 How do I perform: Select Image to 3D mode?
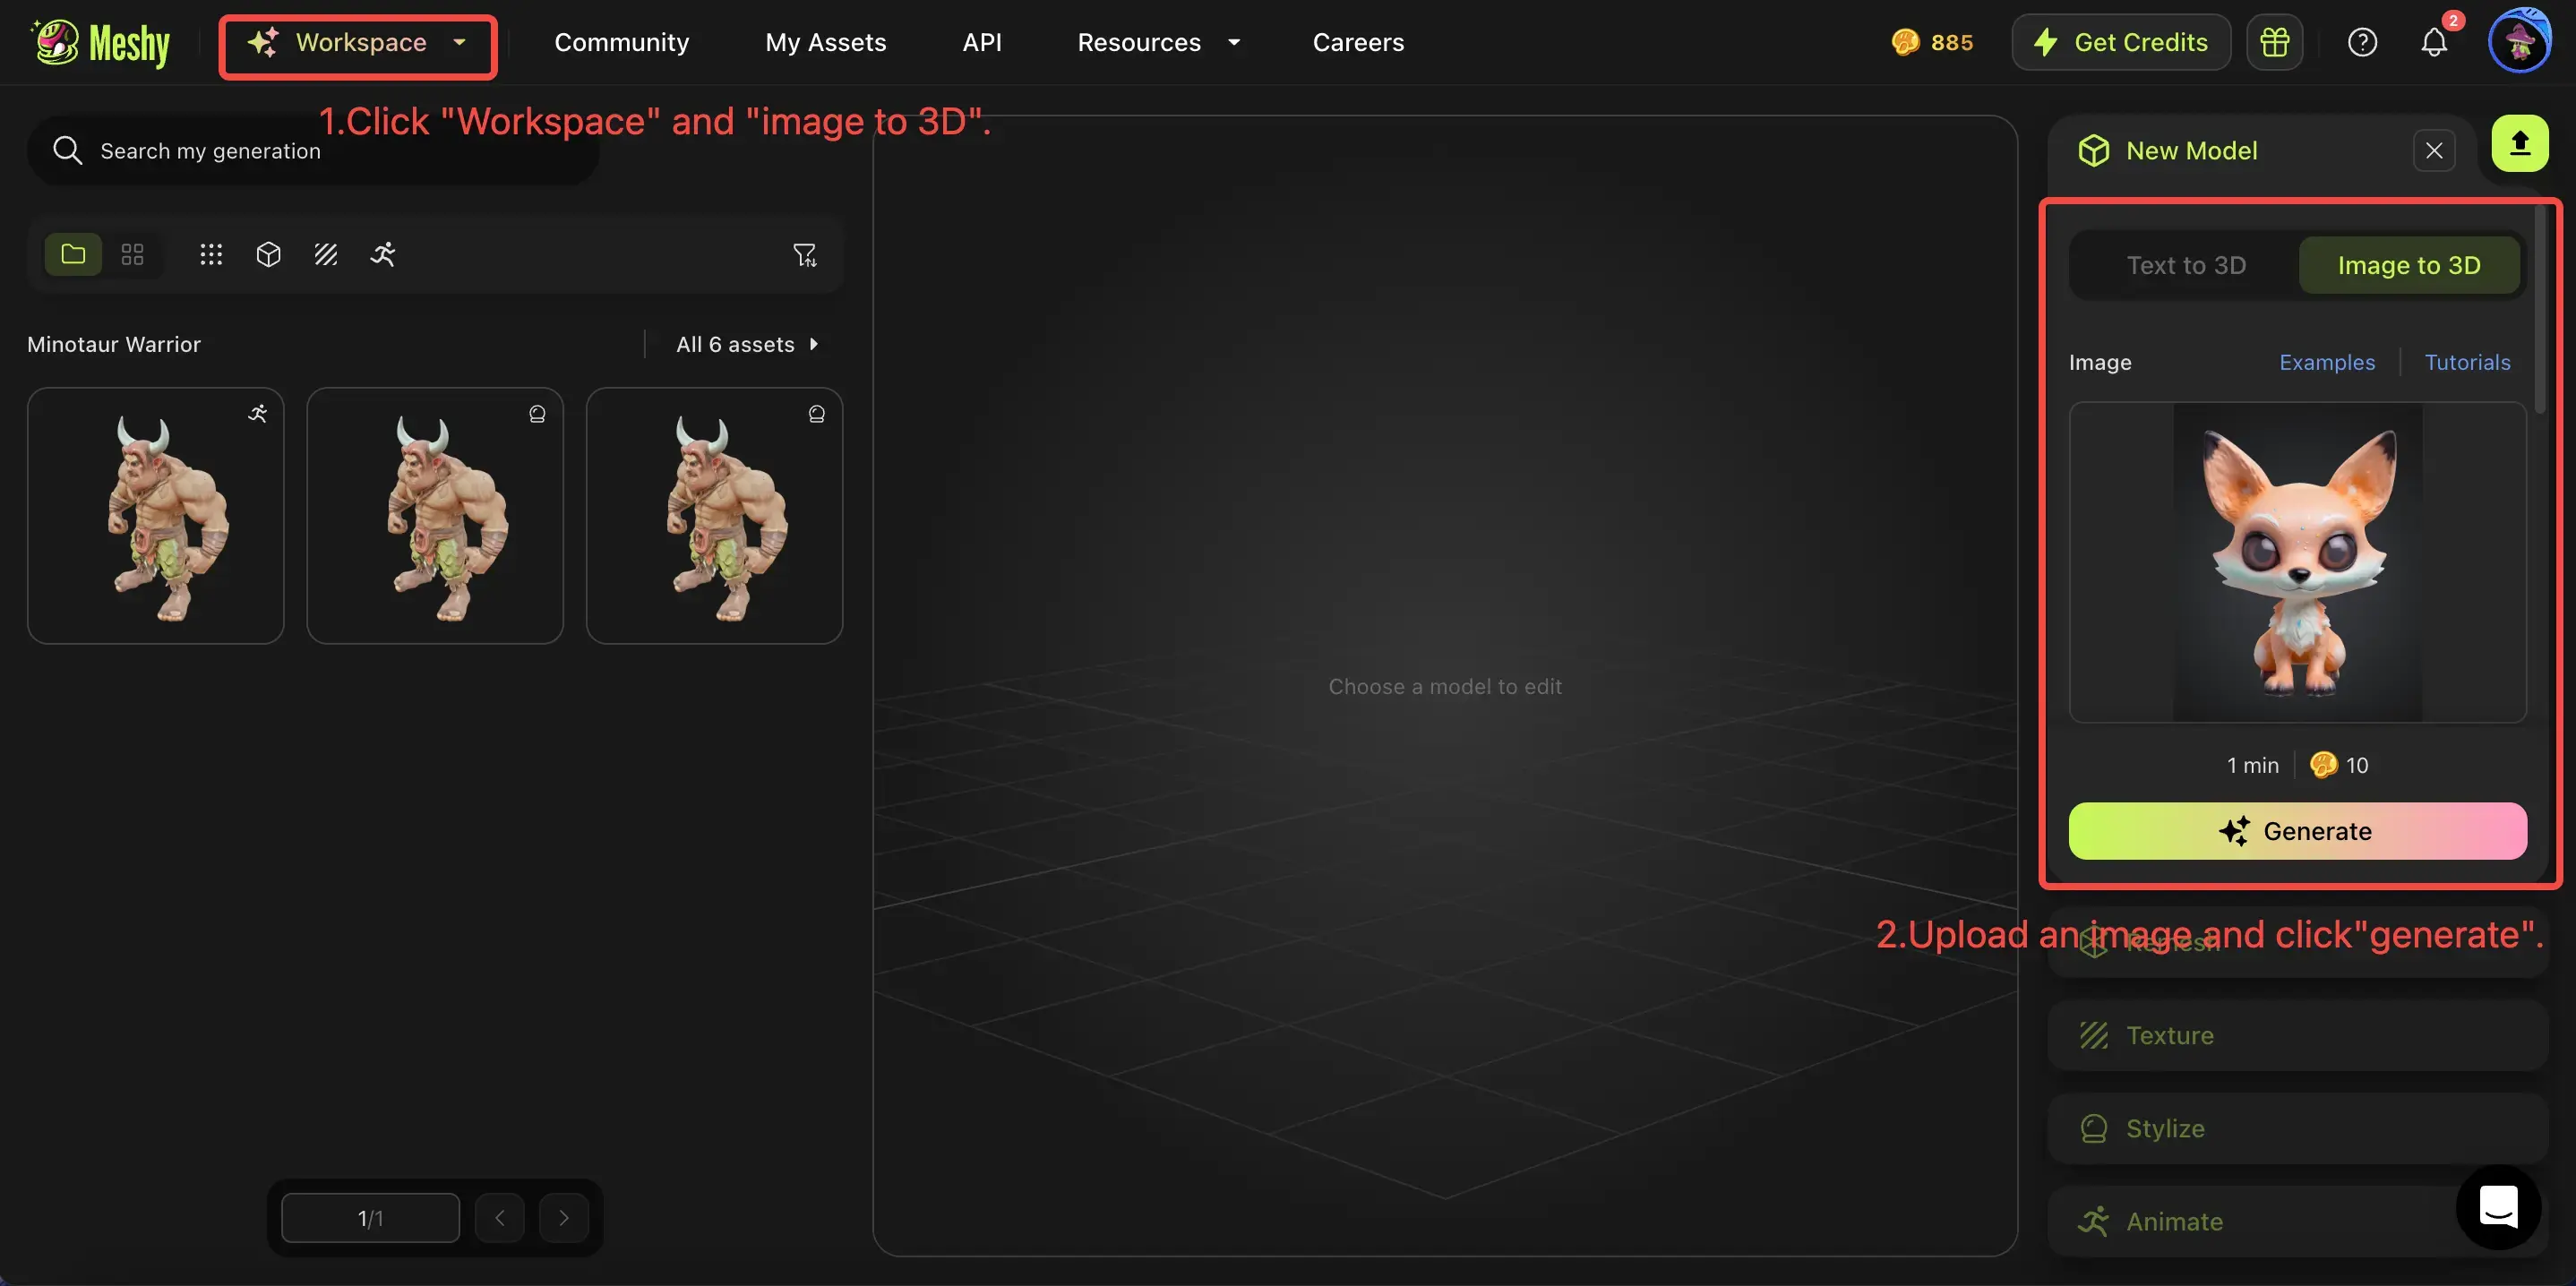pyautogui.click(x=2409, y=264)
